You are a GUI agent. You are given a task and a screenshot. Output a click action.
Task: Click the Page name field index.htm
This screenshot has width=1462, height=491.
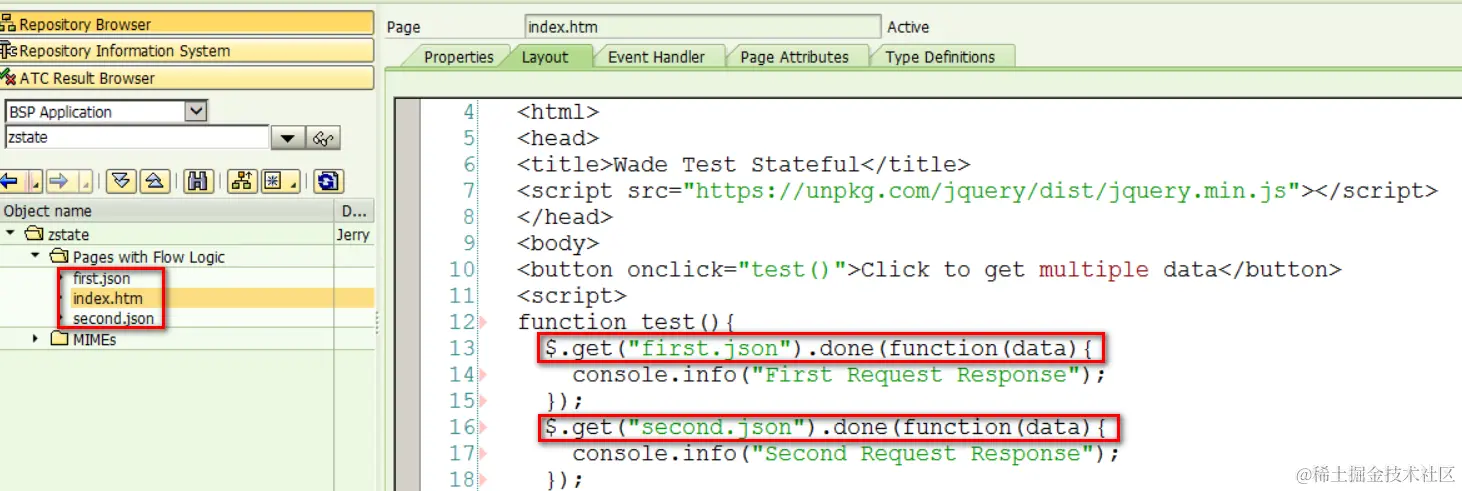pos(702,27)
